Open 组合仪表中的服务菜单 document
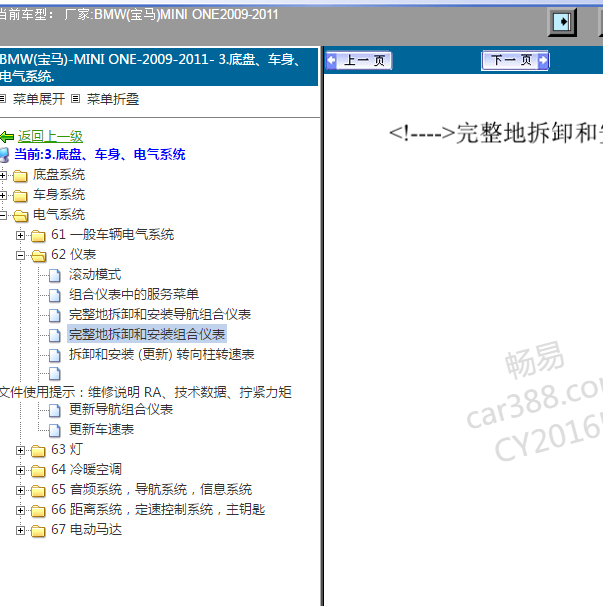 coord(134,294)
